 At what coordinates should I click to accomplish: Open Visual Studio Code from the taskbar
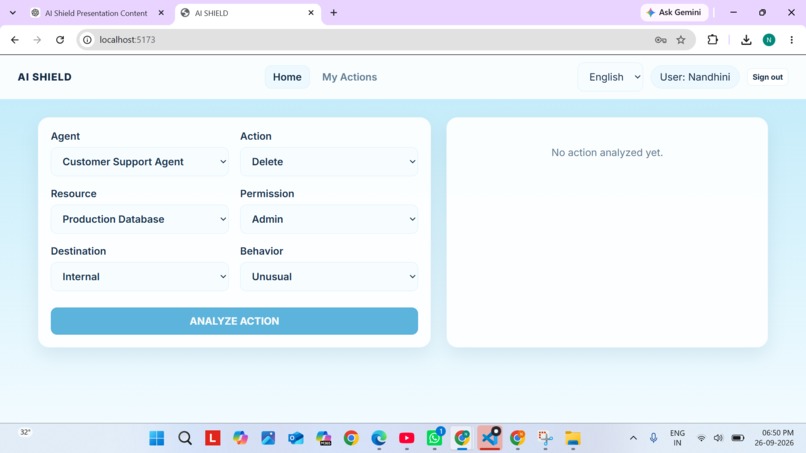click(x=489, y=438)
